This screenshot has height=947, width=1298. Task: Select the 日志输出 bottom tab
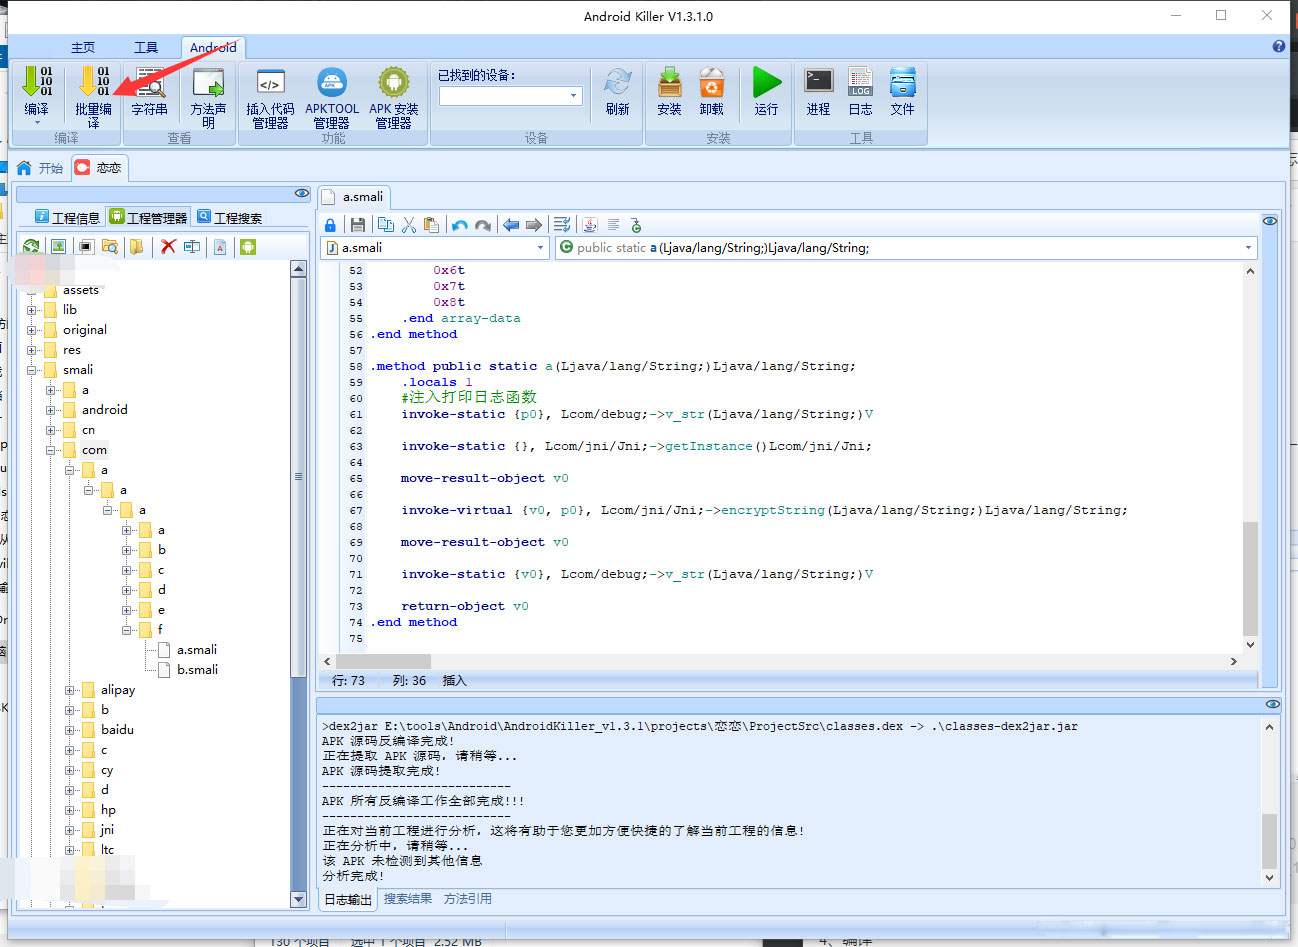(348, 899)
